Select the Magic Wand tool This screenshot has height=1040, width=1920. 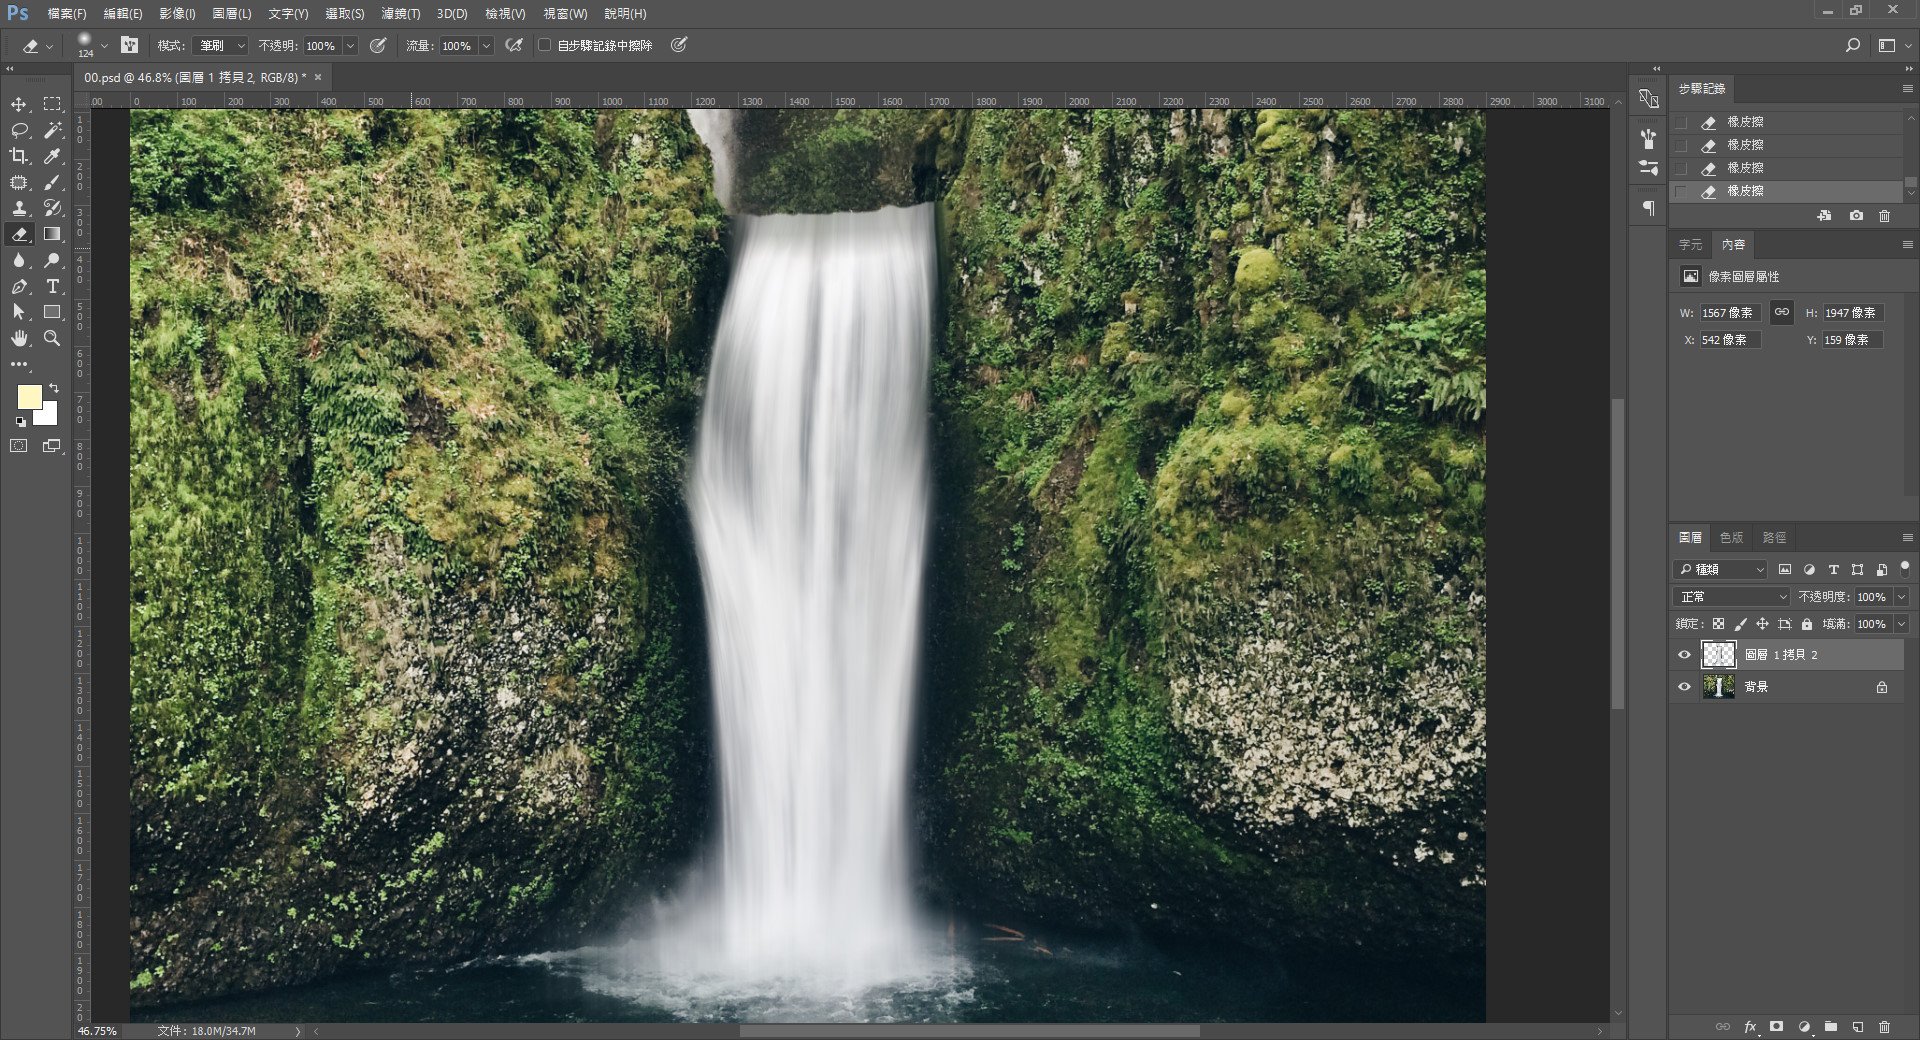coord(52,130)
